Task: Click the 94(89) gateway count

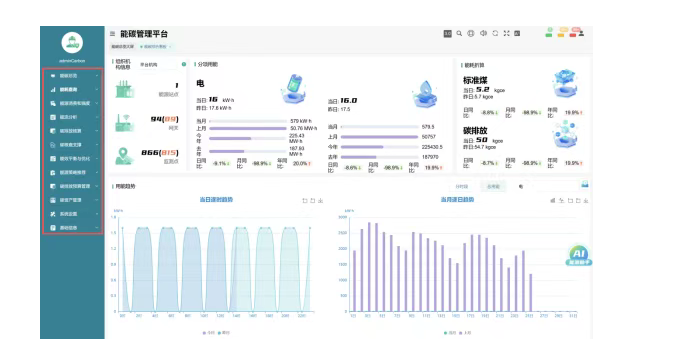Action: [x=164, y=119]
